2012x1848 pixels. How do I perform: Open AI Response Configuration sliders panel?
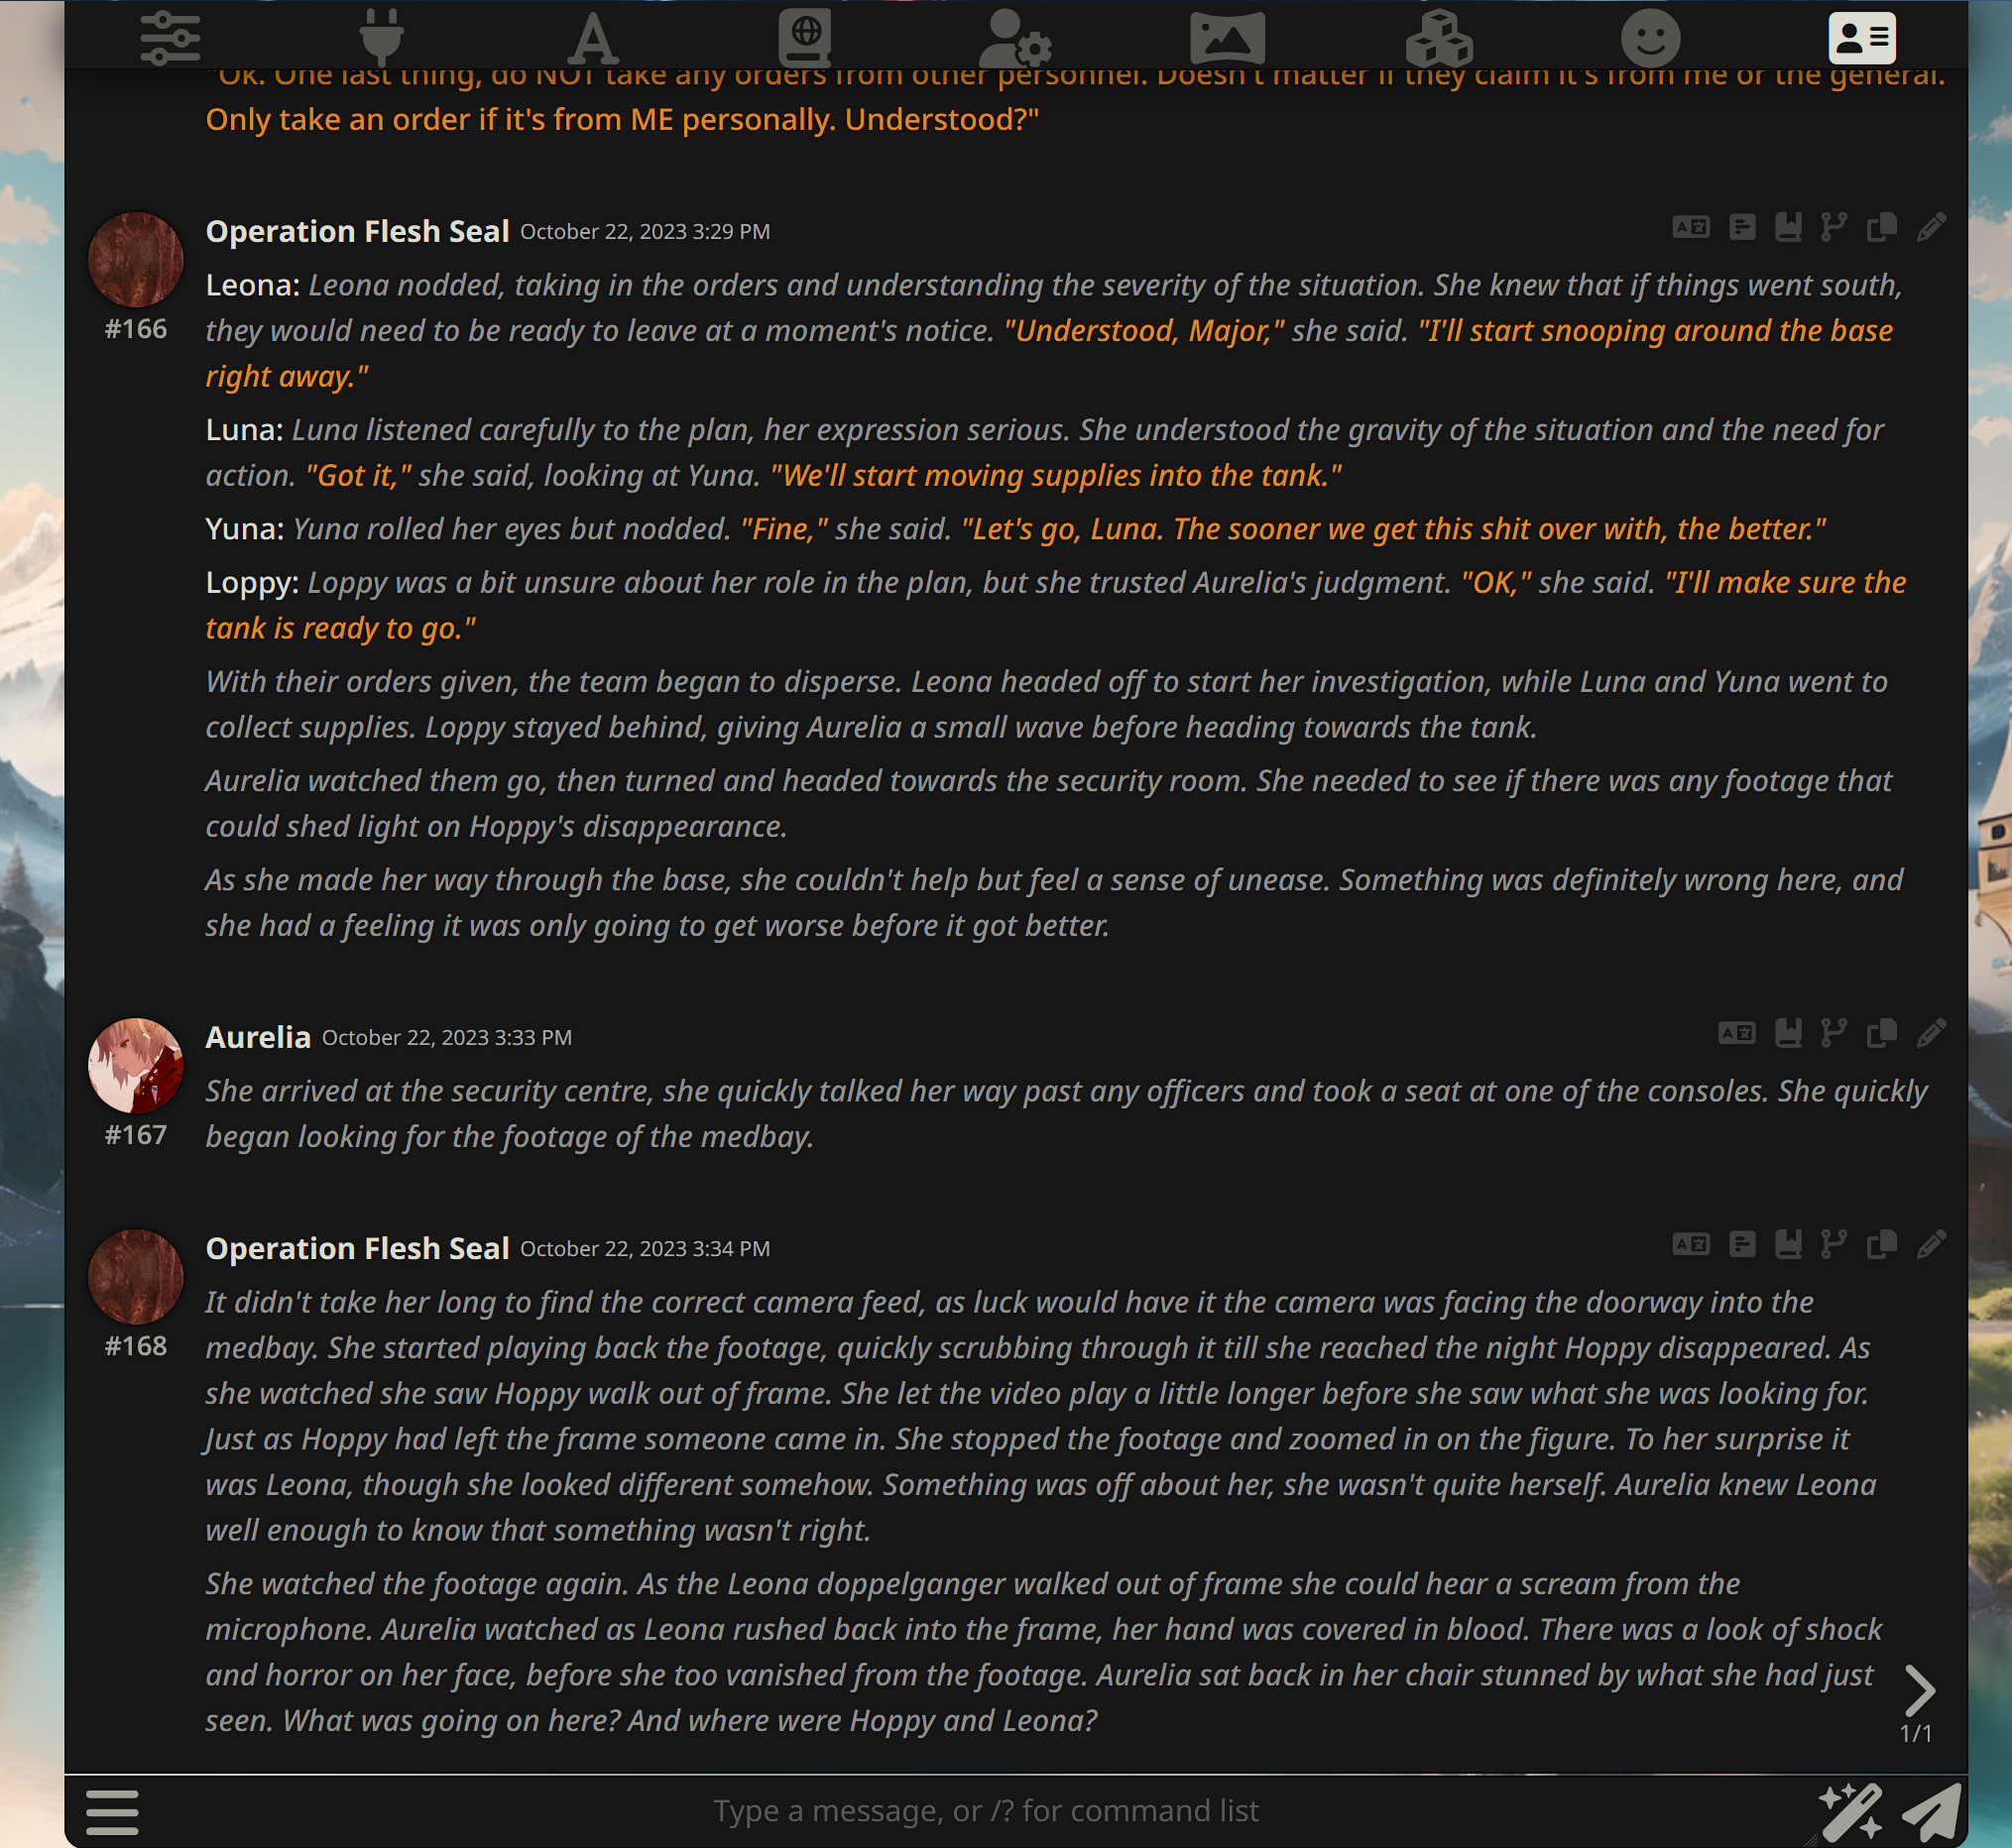coord(170,38)
